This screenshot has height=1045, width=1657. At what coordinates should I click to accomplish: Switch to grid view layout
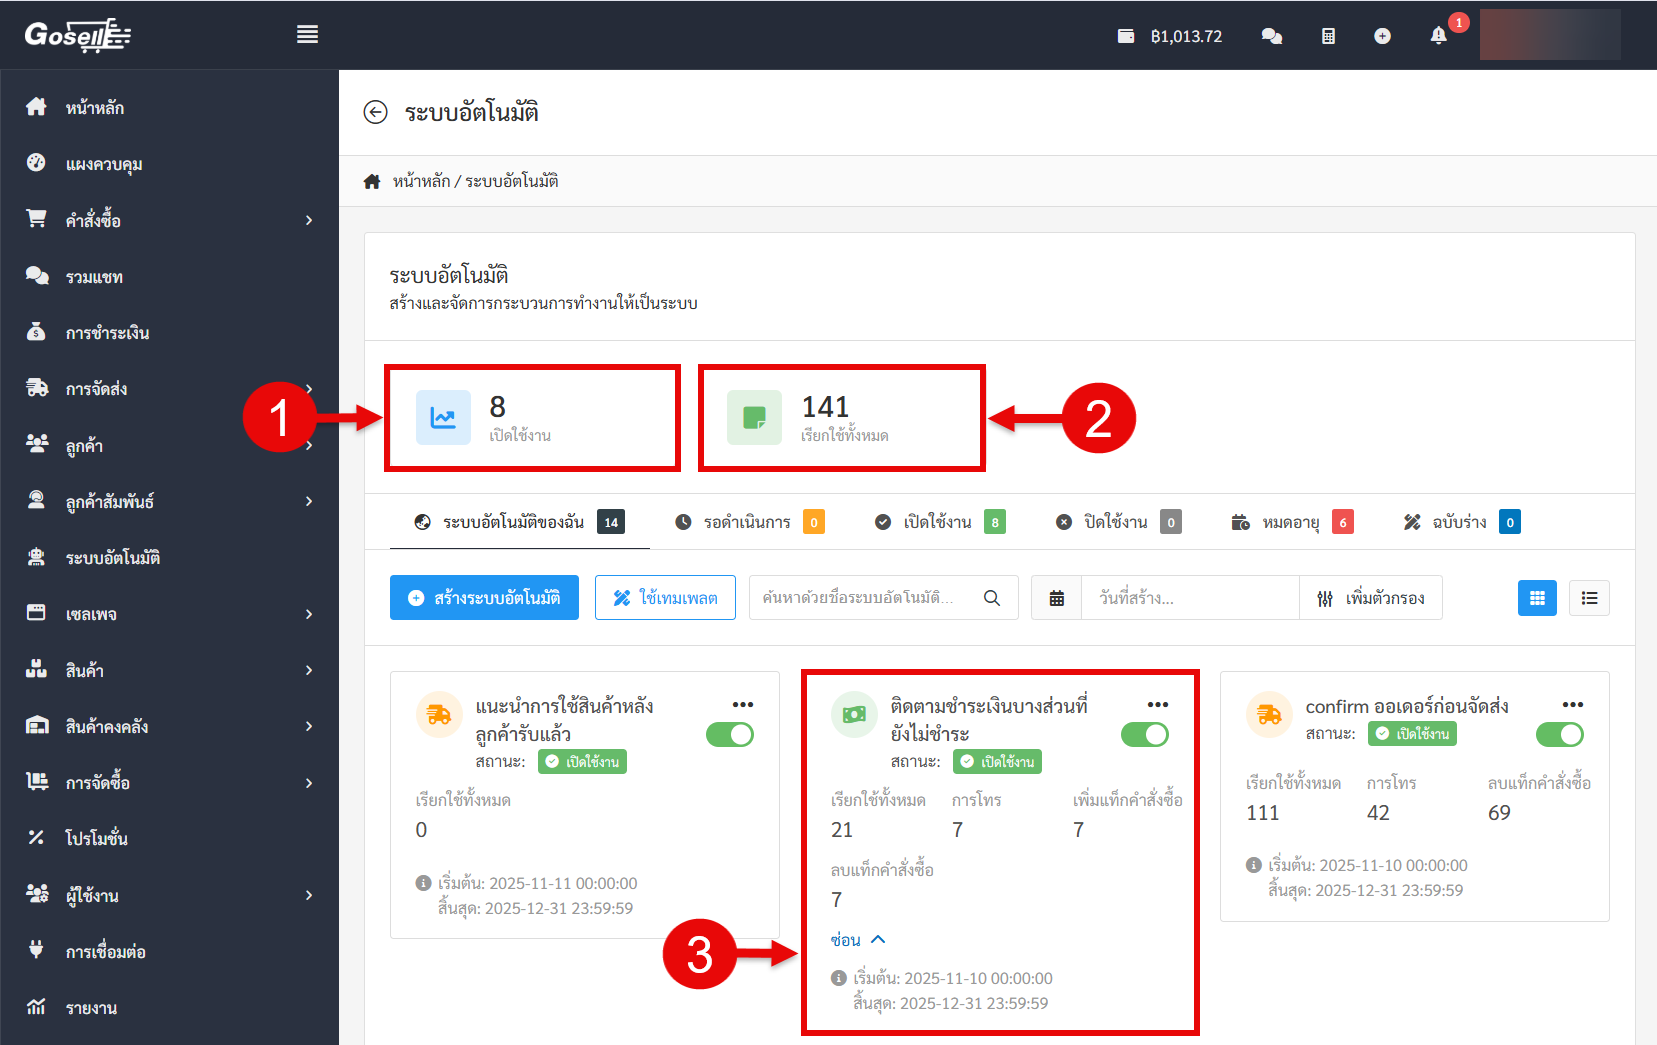[1537, 598]
